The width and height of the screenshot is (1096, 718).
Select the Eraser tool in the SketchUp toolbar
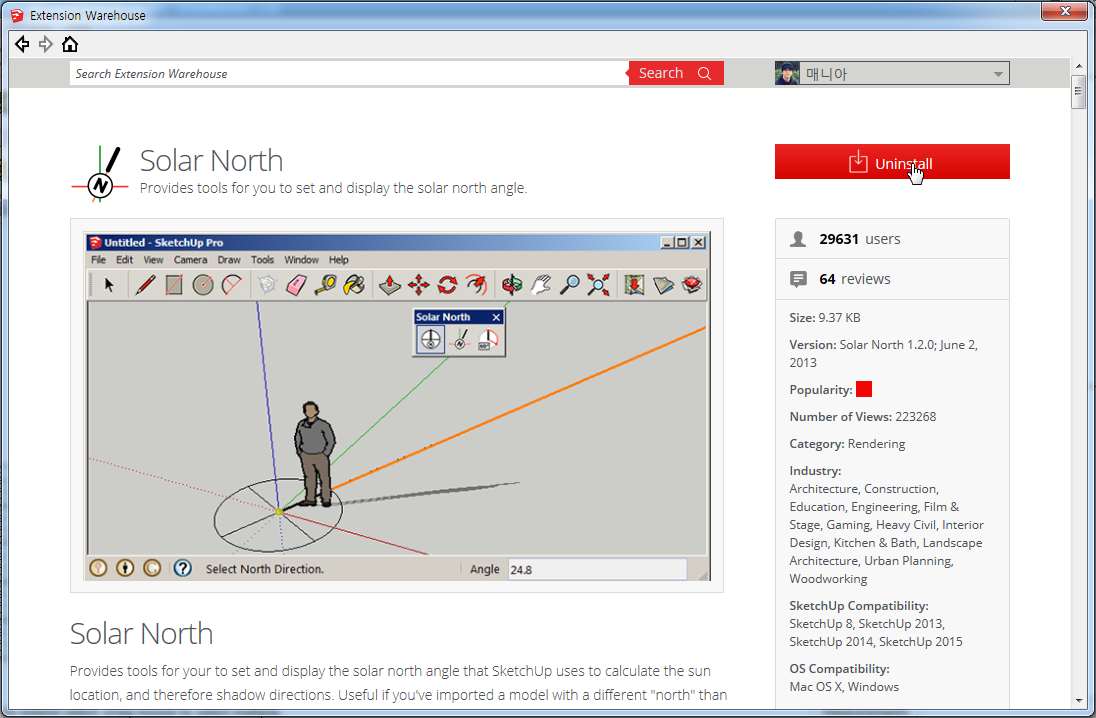coord(296,285)
